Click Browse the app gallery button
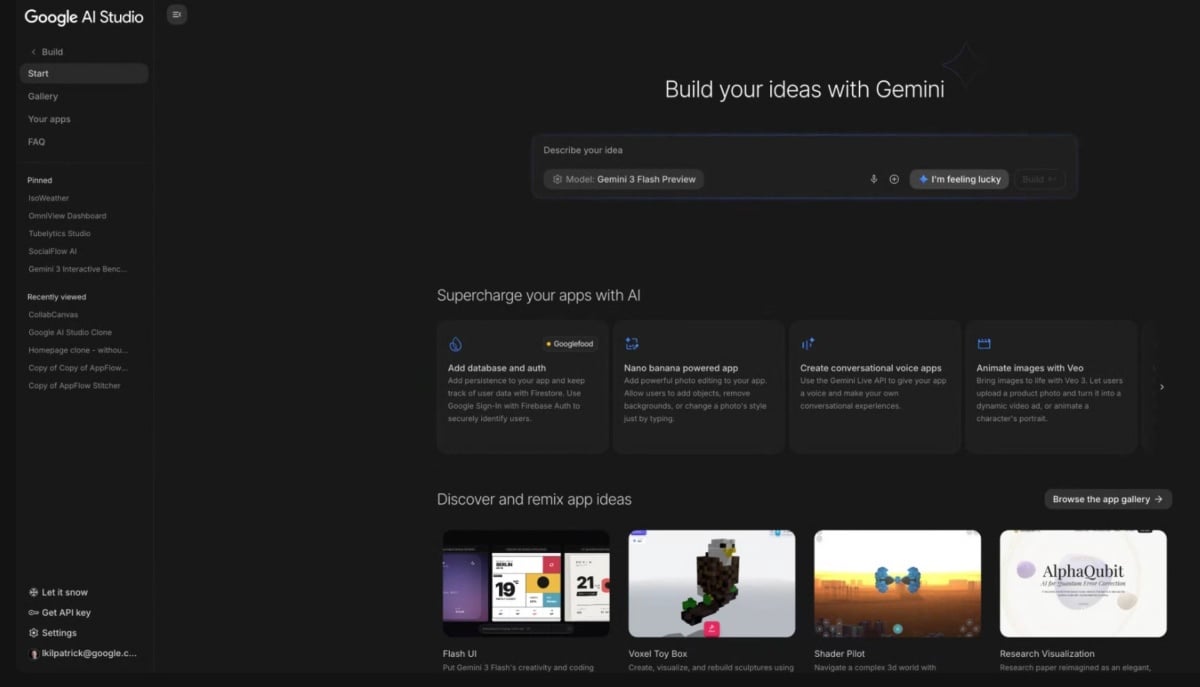Viewport: 1200px width, 687px height. click(x=1107, y=499)
